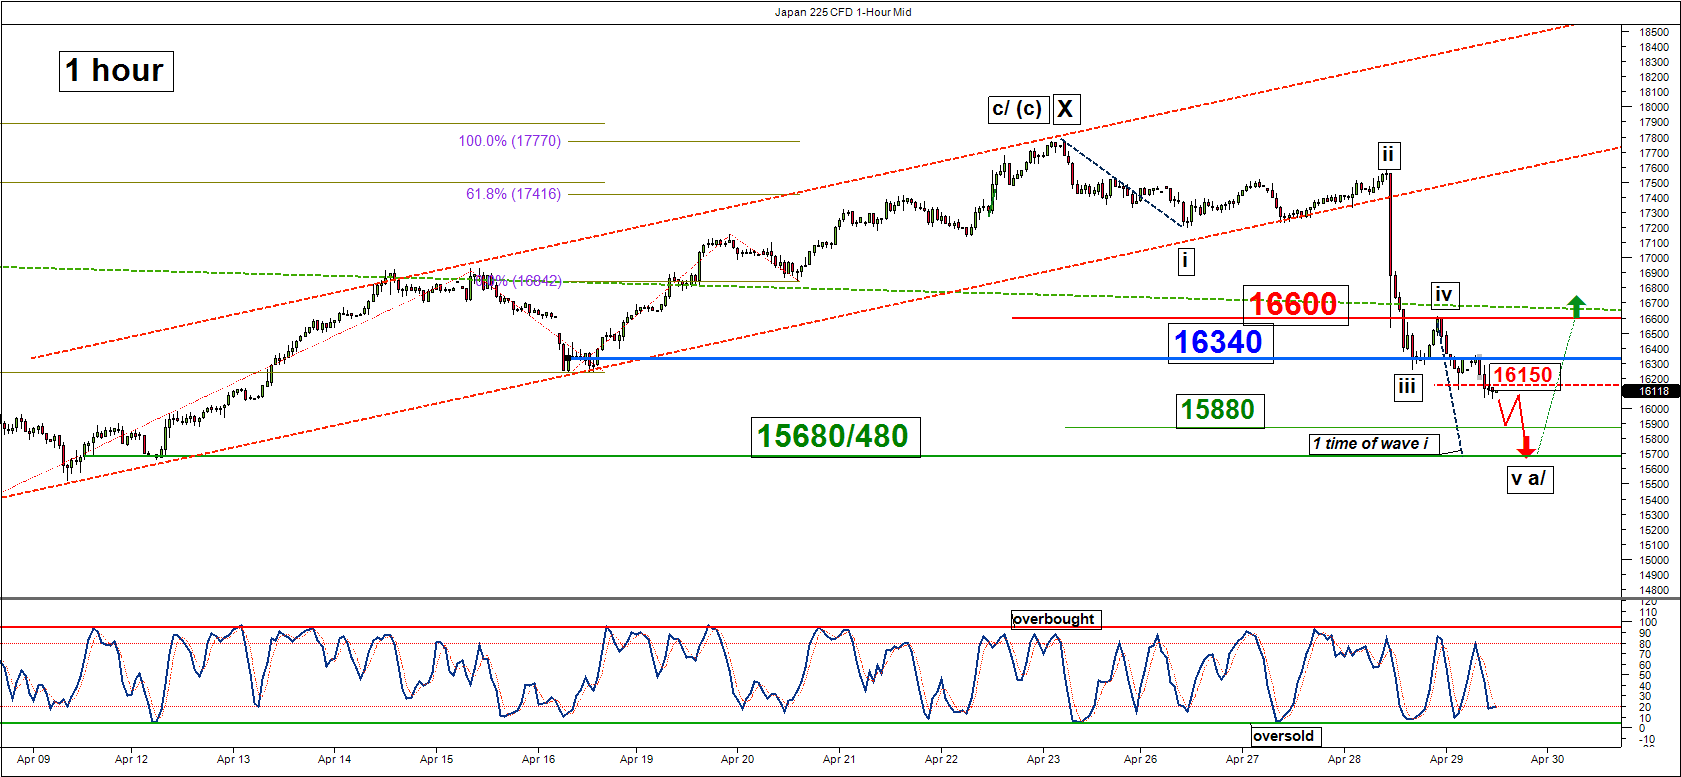The image size is (1681, 777).
Task: Click the Apr 23 date on time axis
Action: pos(1043,759)
